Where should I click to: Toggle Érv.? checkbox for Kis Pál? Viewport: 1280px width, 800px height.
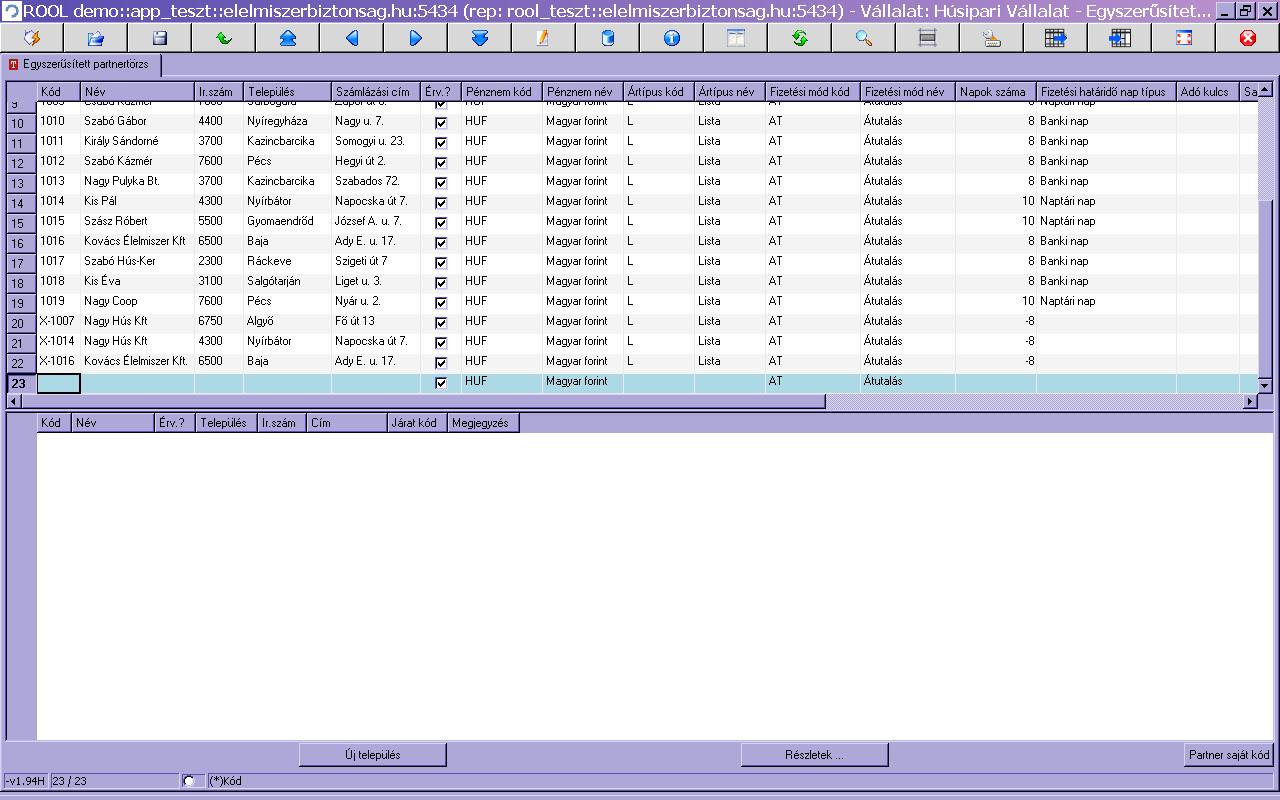coord(441,202)
